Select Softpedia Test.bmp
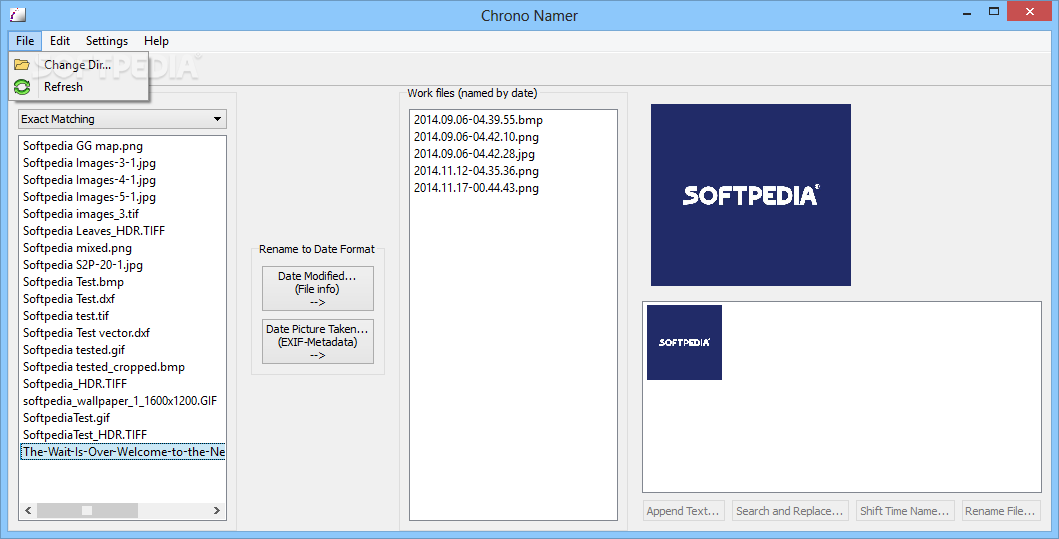 coord(74,282)
